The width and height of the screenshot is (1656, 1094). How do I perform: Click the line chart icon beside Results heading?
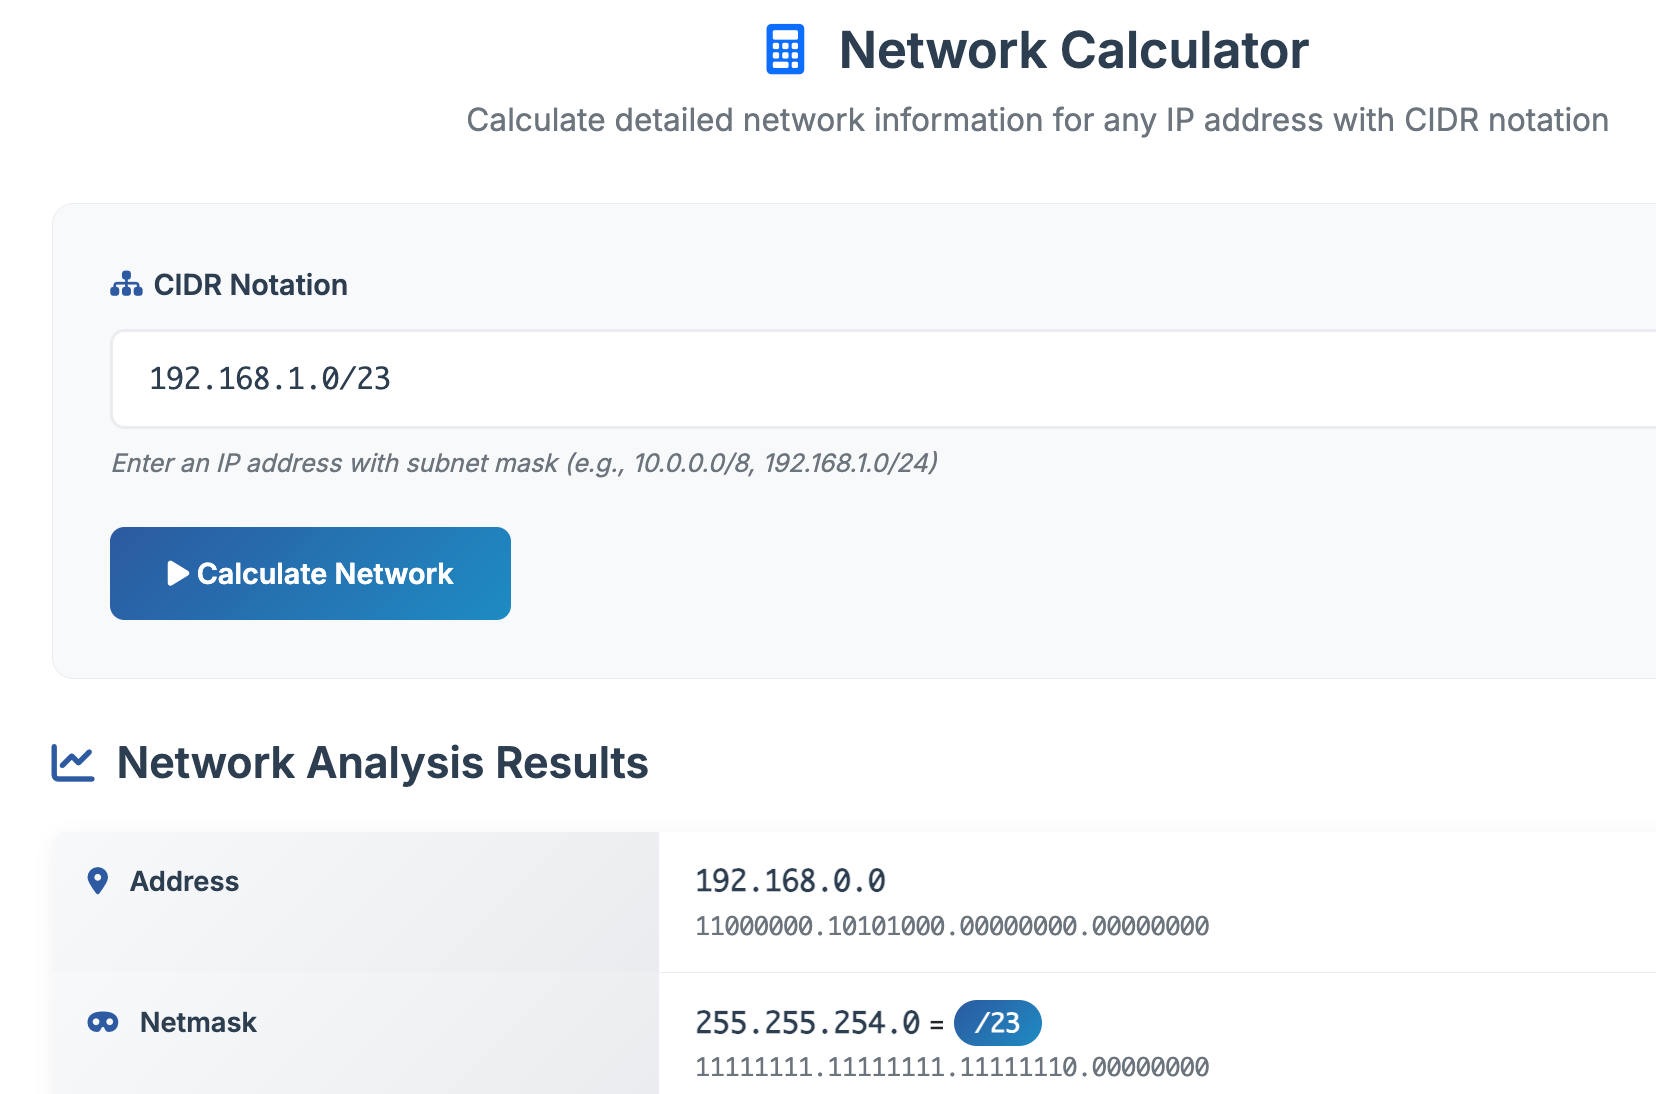pyautogui.click(x=73, y=763)
